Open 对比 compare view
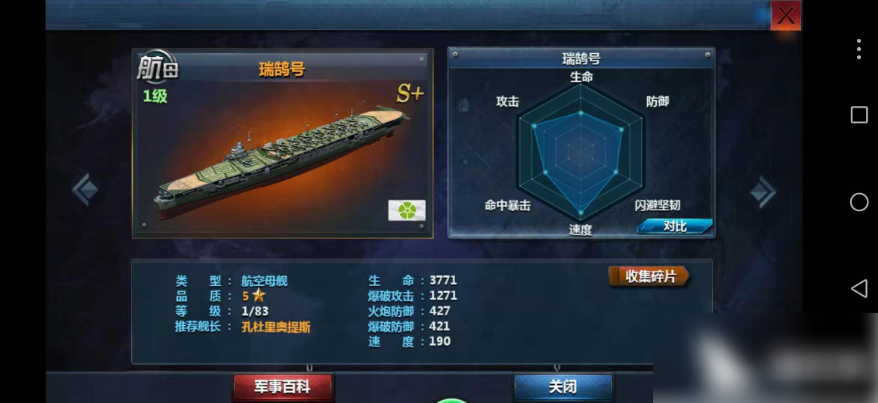This screenshot has width=878, height=403. 675,226
